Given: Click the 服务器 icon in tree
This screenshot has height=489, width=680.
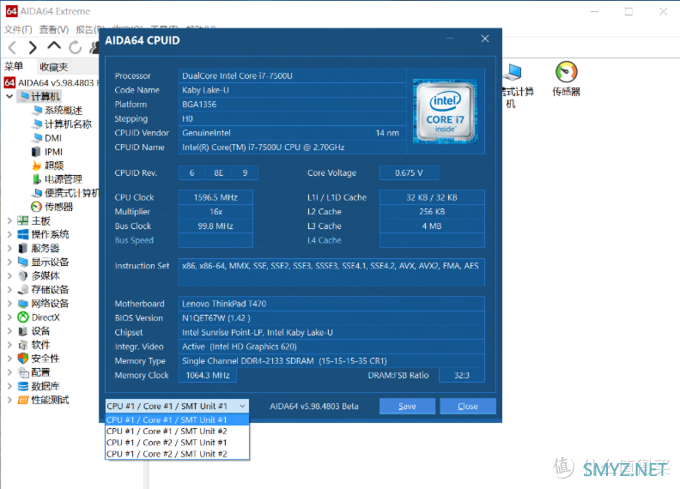Looking at the screenshot, I should coord(23,248).
